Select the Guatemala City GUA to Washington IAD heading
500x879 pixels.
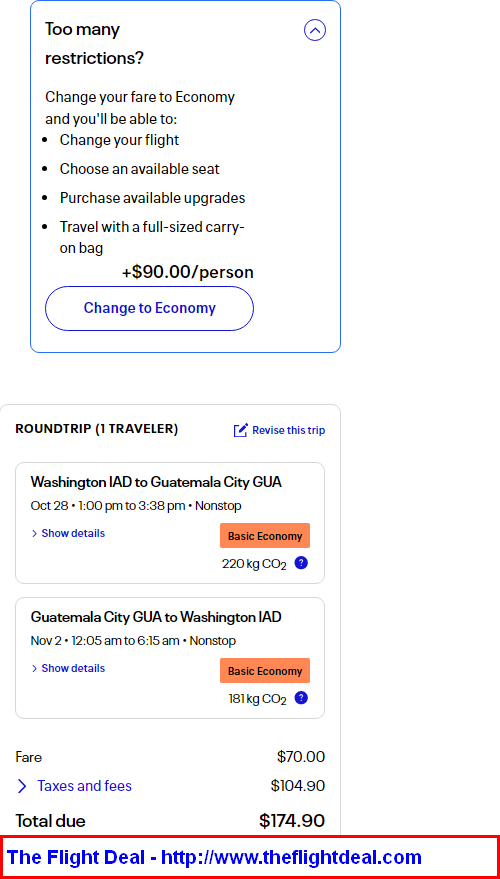156,617
